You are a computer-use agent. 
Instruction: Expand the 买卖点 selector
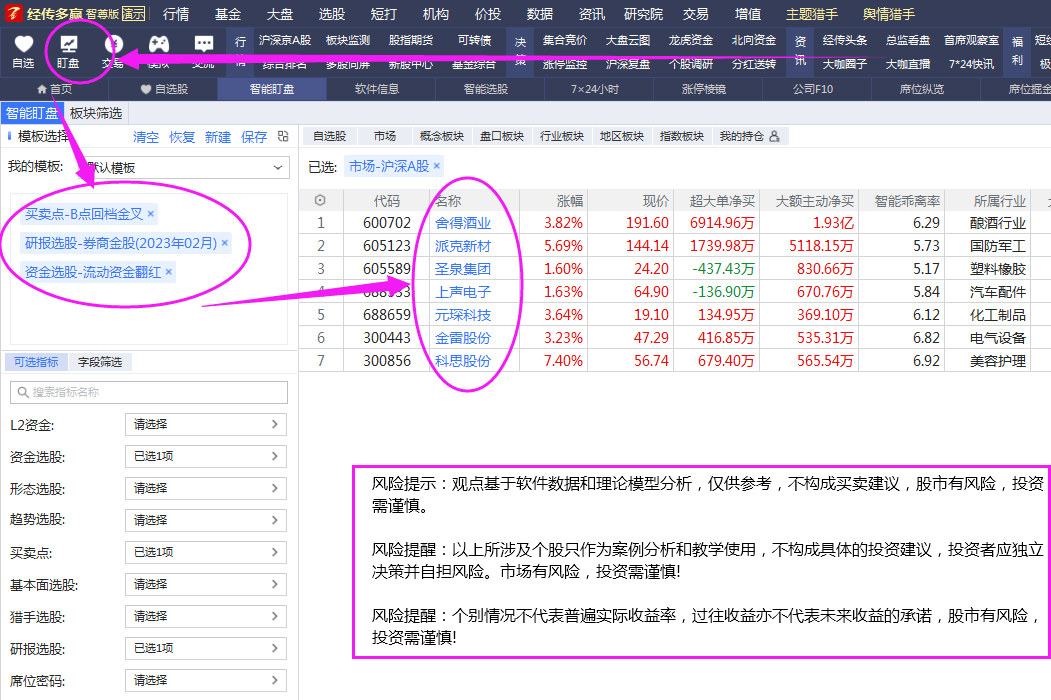point(206,552)
